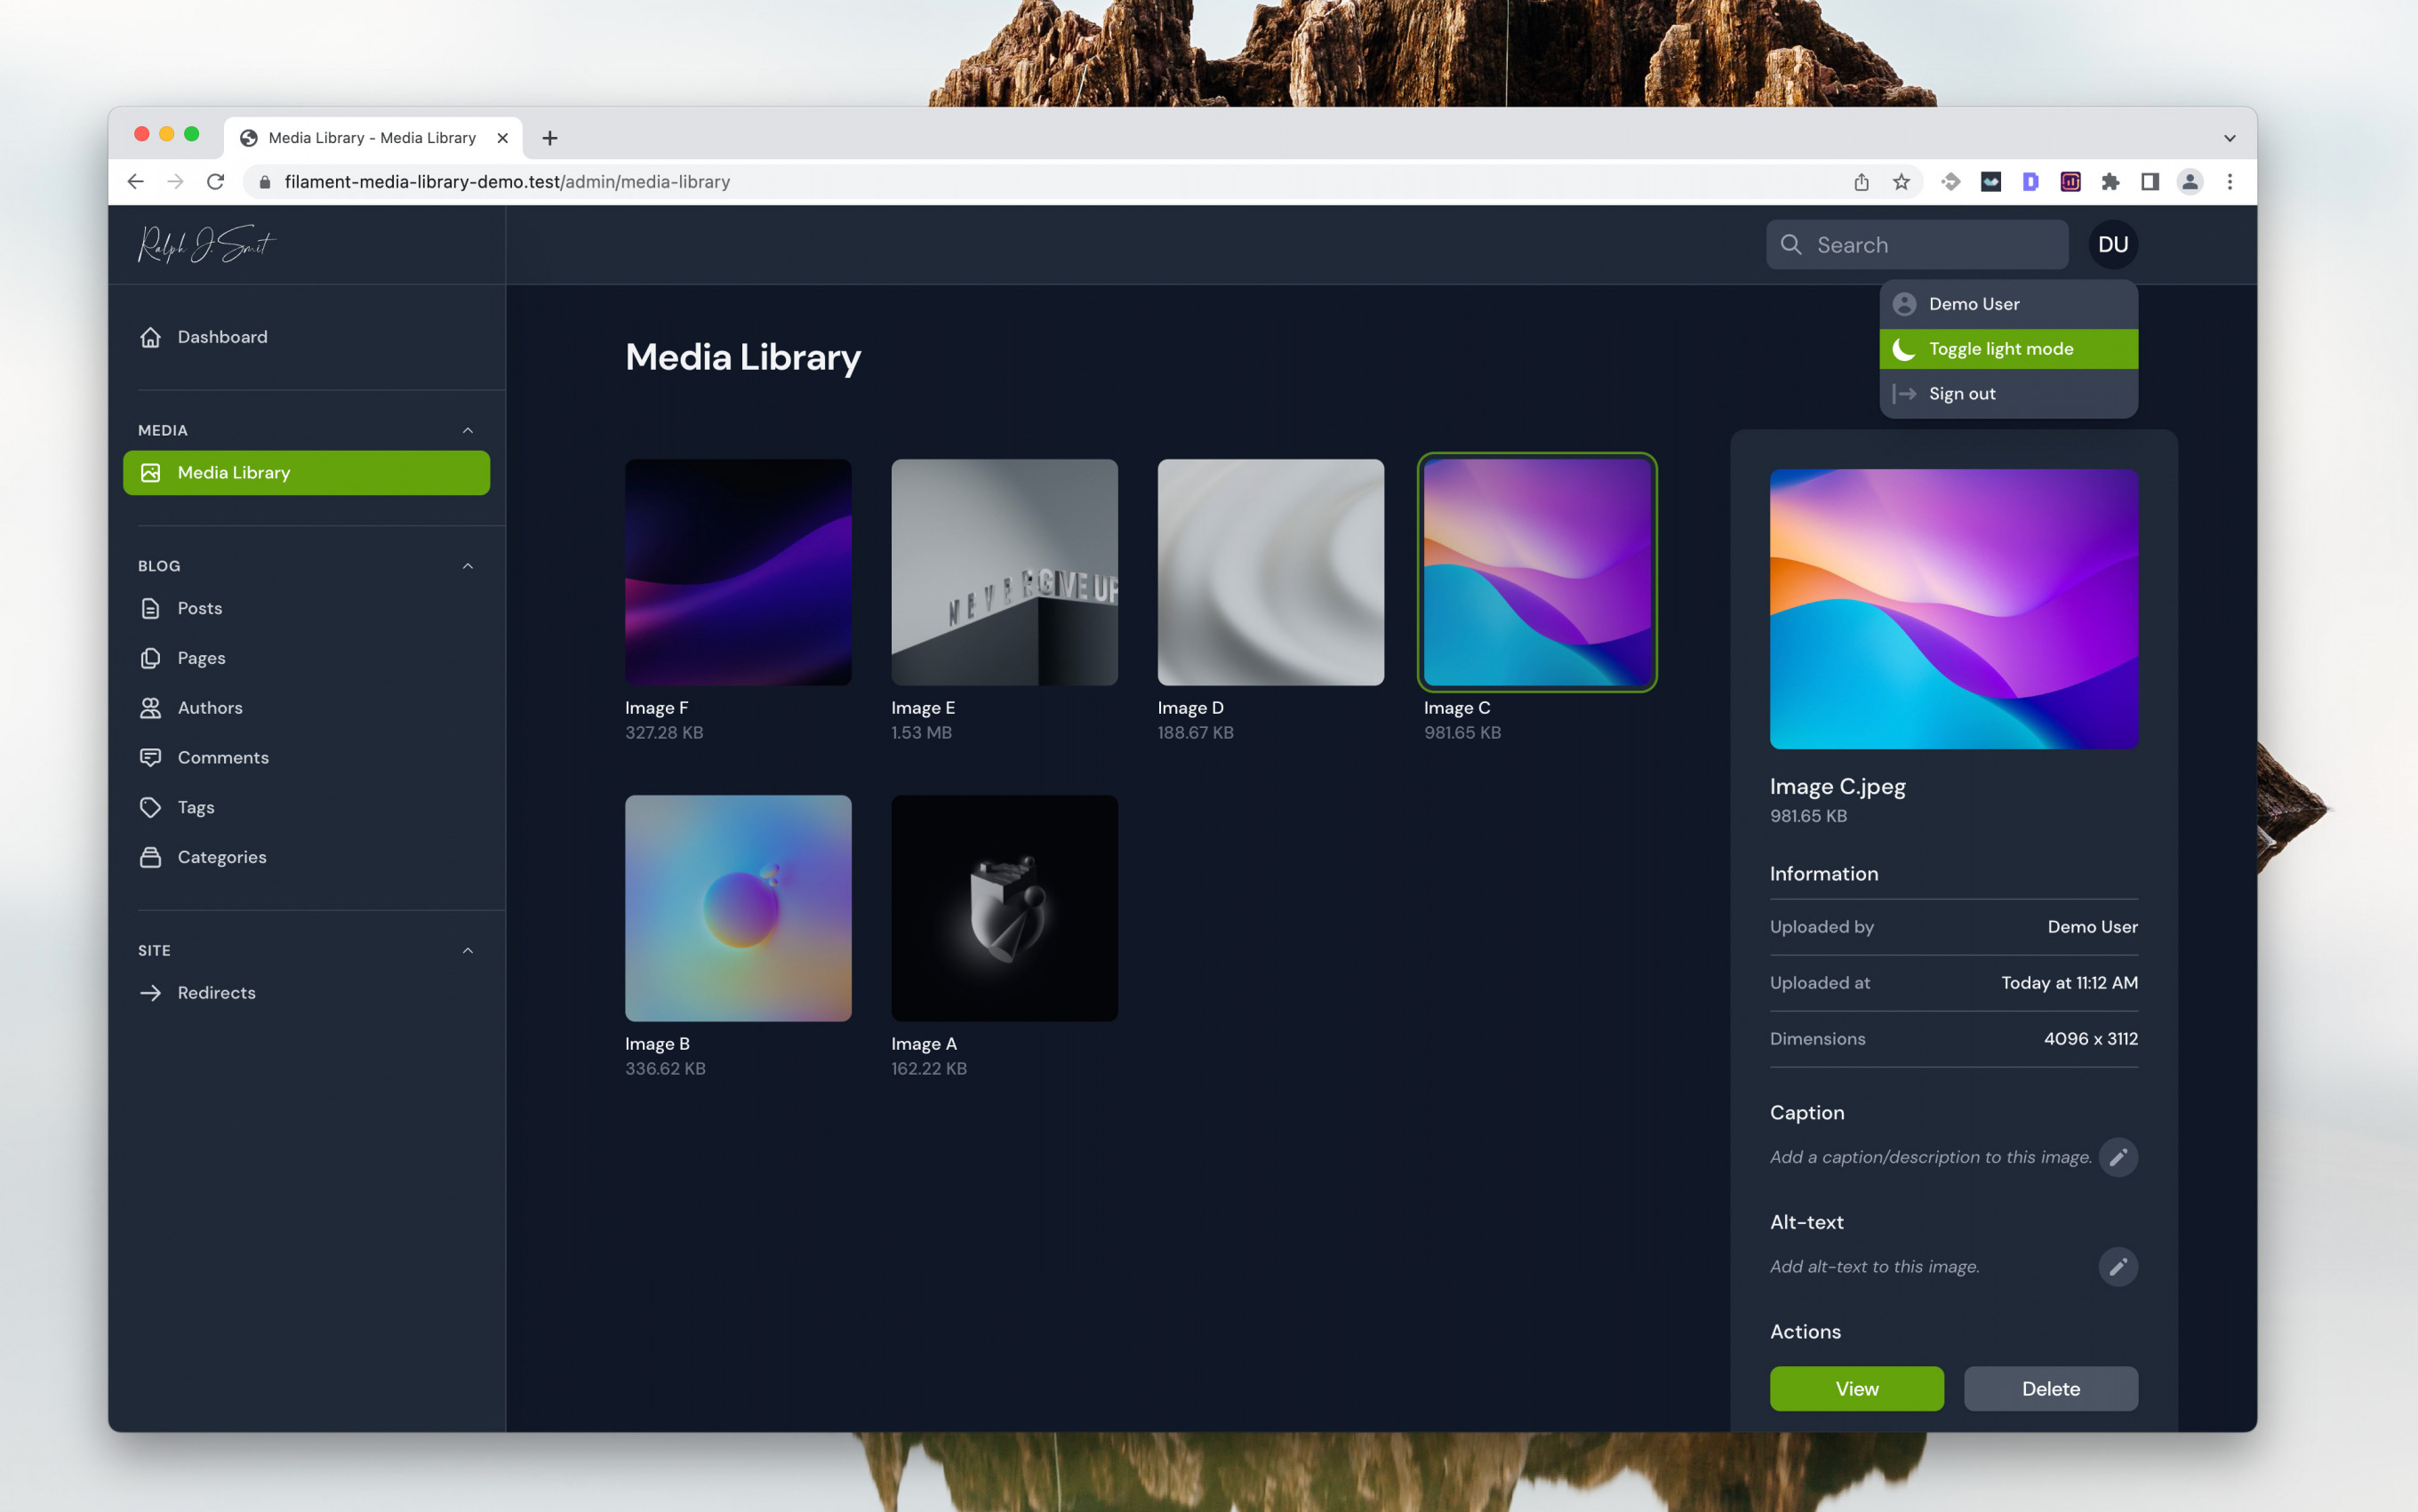
Task: Select the Image B thumbnail
Action: (738, 908)
